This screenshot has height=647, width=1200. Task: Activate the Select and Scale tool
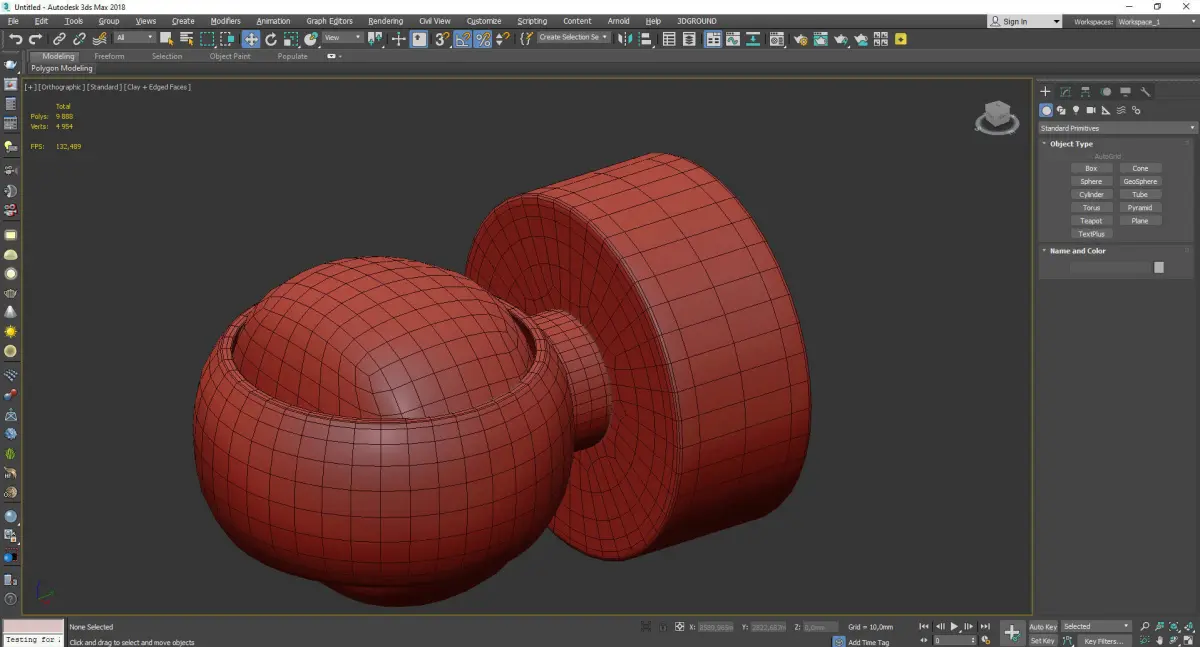(291, 39)
